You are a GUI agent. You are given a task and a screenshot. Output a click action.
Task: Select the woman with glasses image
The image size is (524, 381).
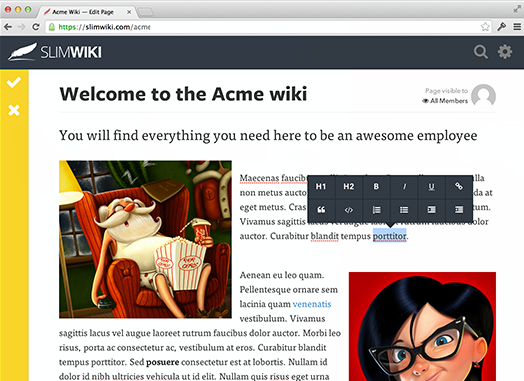pos(422,327)
